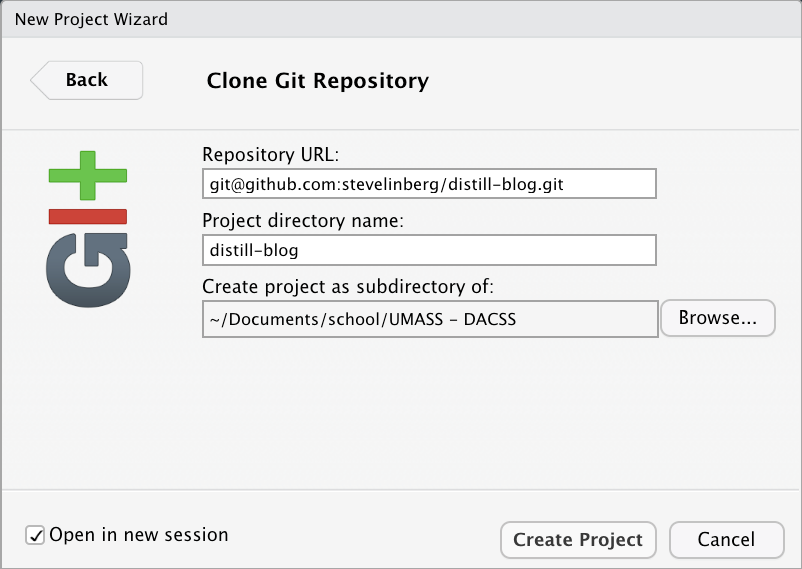Screen dimensions: 802x569
Task: Click the red minus bar of the Git icon
Action: [88, 216]
